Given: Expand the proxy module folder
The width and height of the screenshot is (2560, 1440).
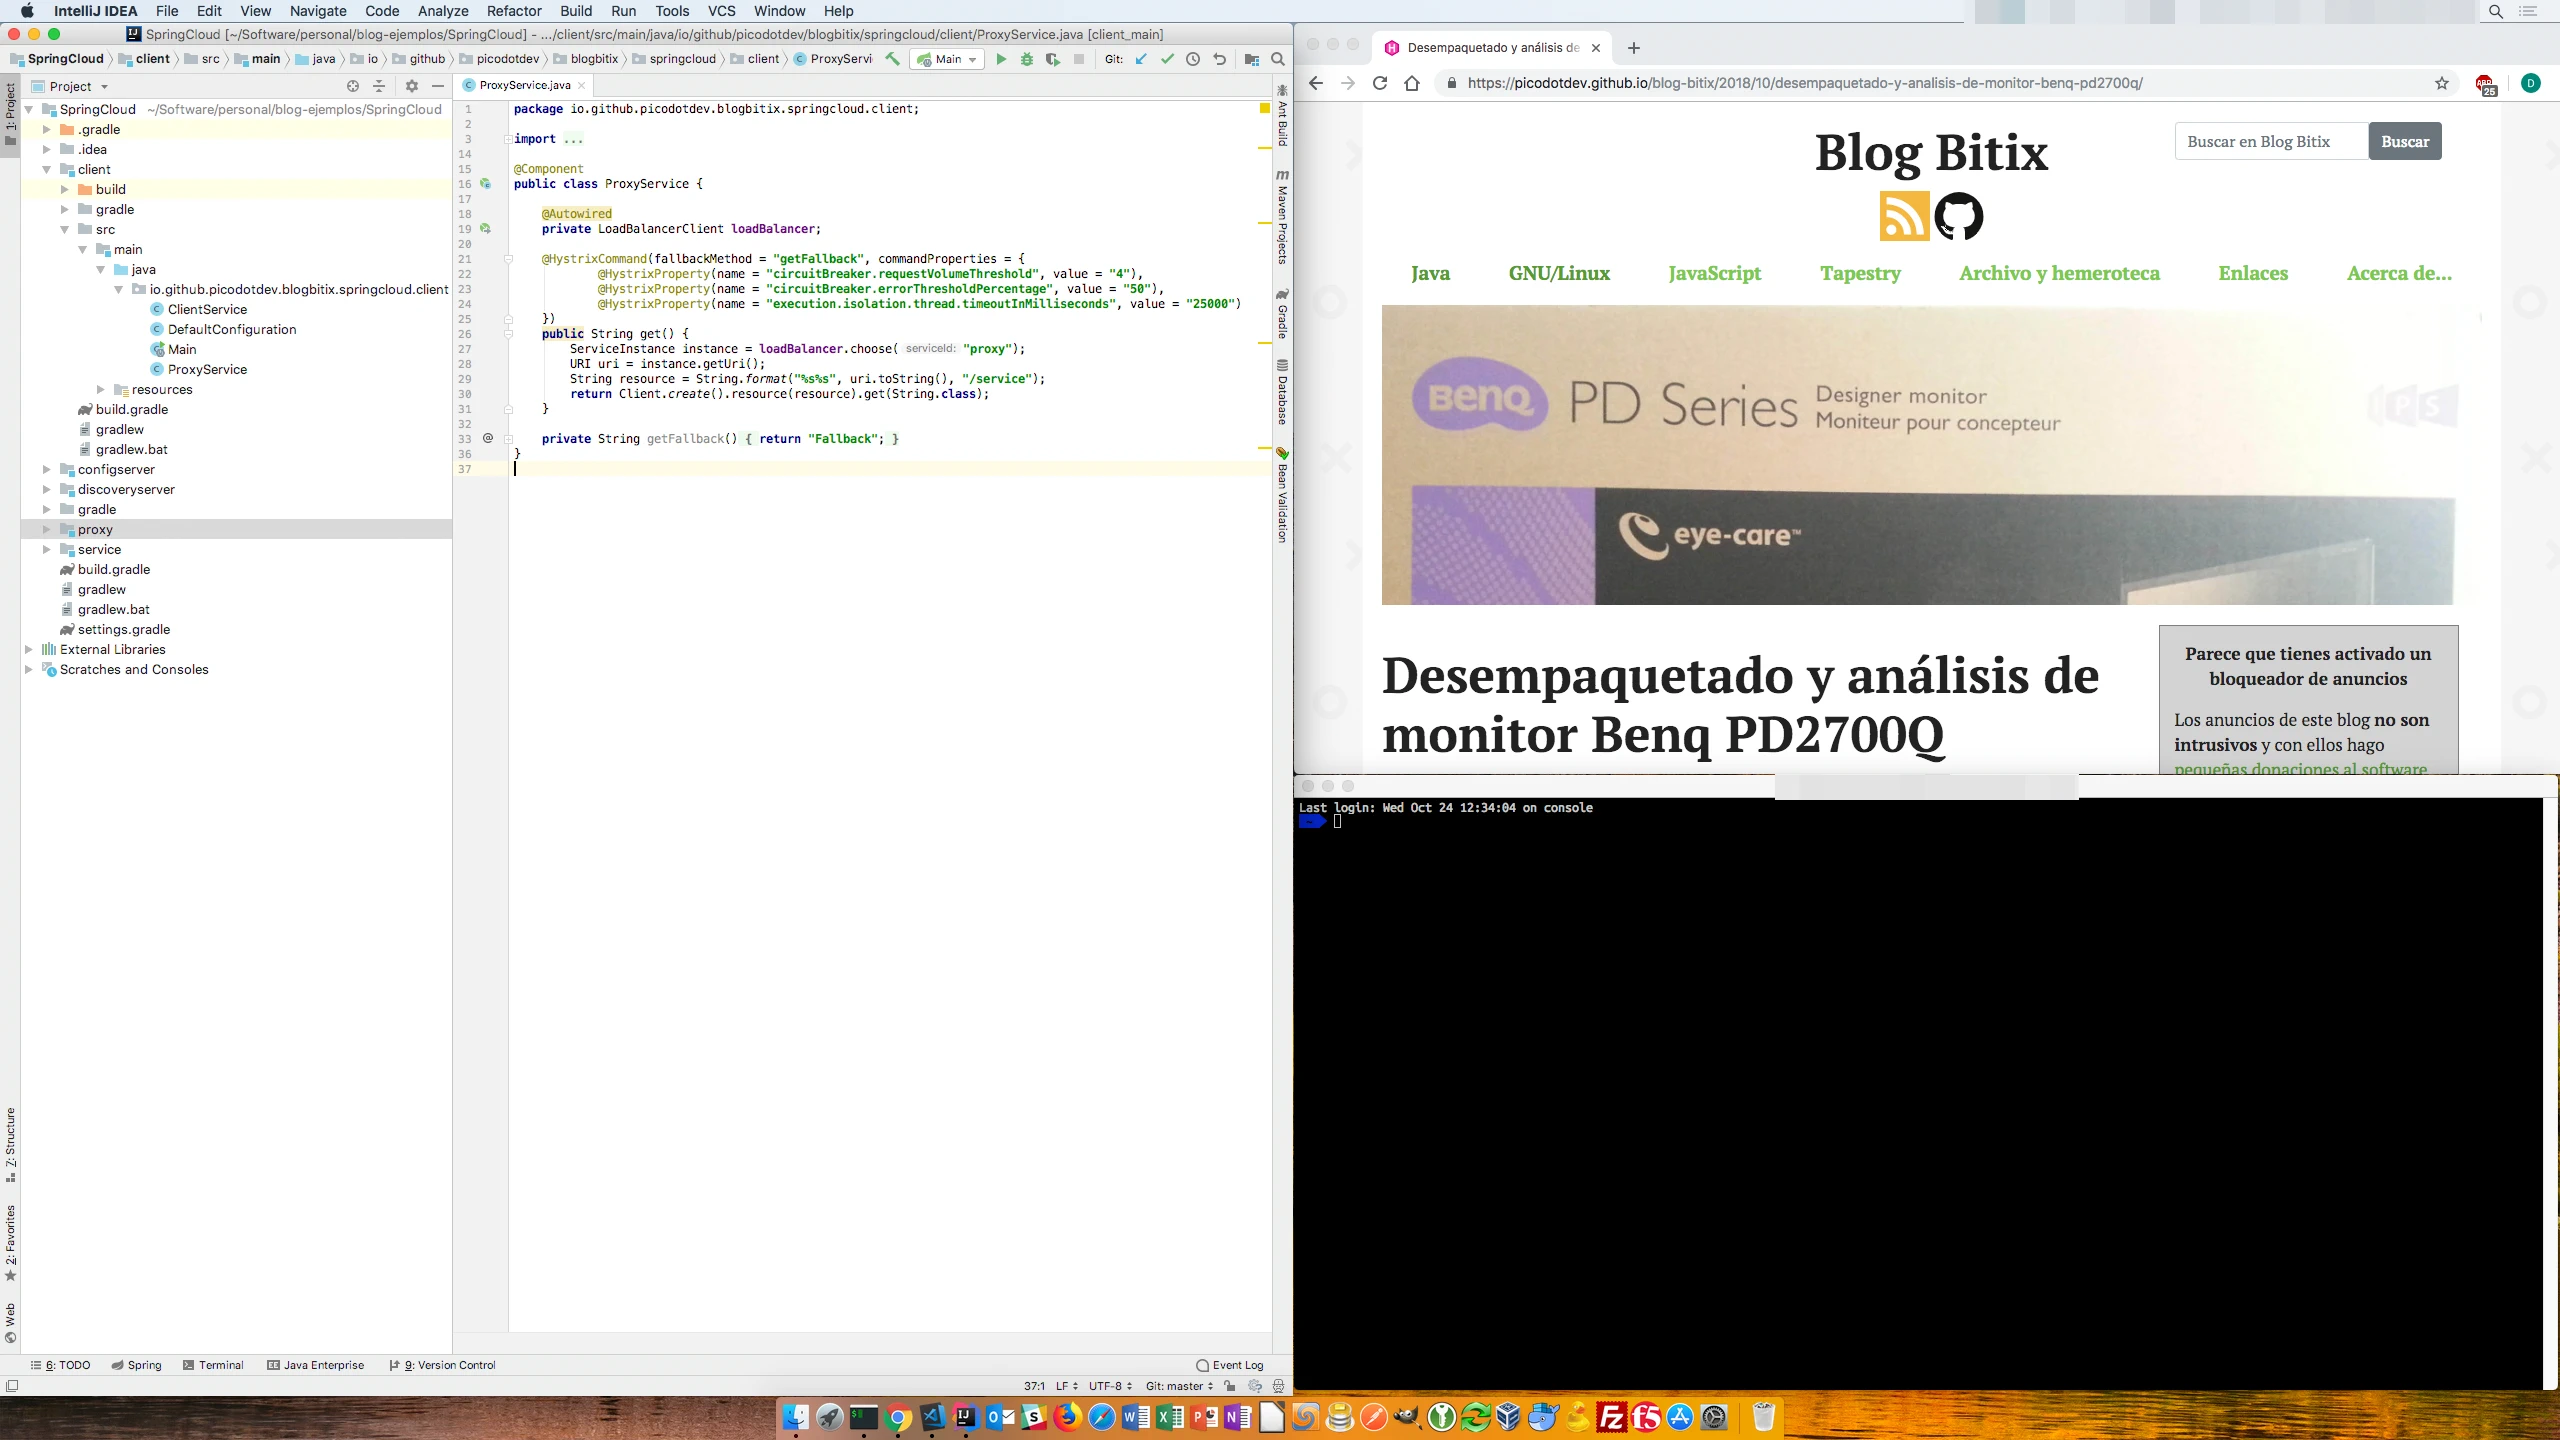Looking at the screenshot, I should click(x=46, y=530).
